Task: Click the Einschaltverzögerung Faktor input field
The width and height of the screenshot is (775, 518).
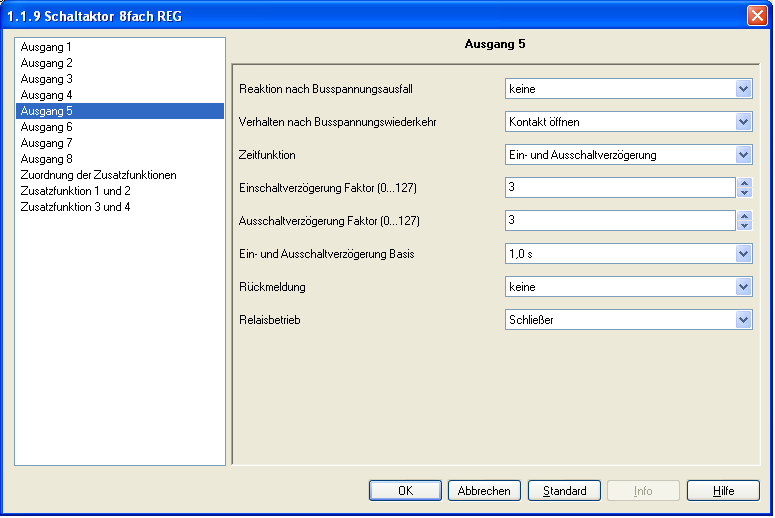Action: pyautogui.click(x=620, y=188)
